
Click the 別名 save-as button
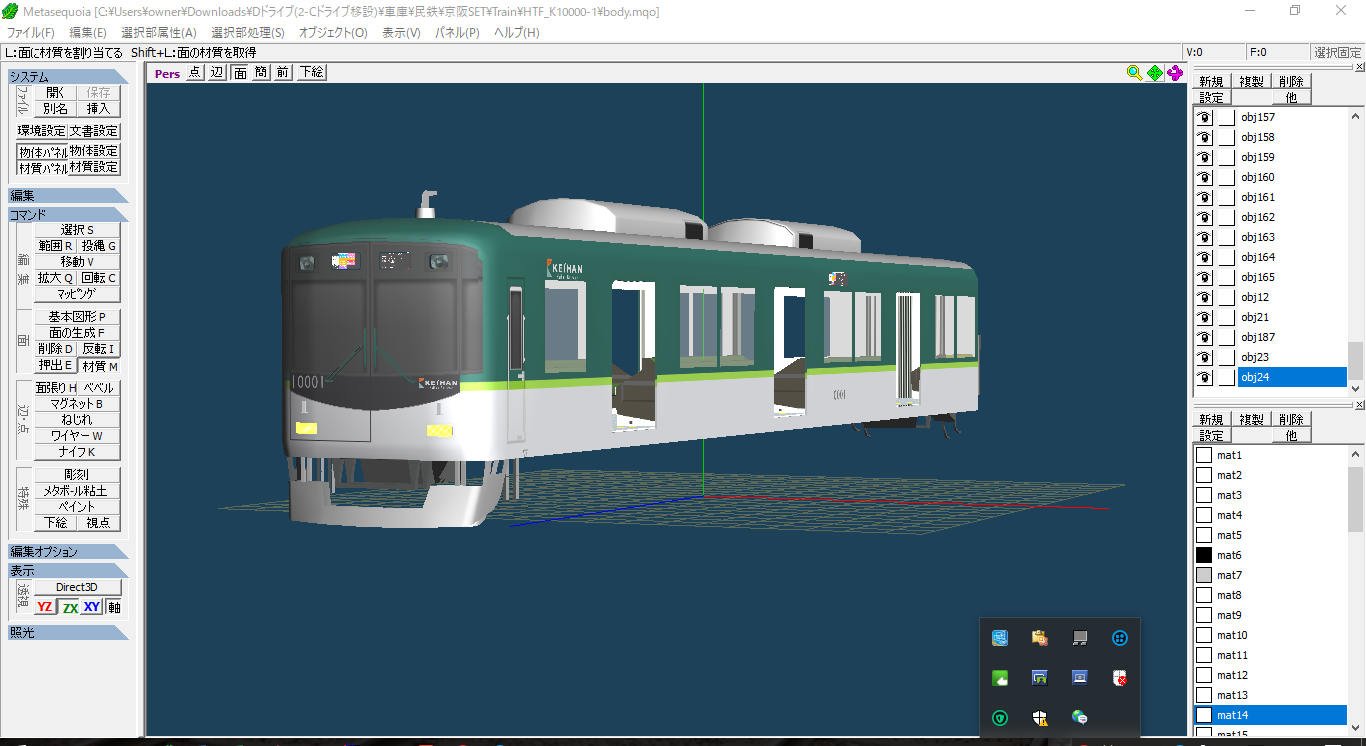tap(55, 109)
